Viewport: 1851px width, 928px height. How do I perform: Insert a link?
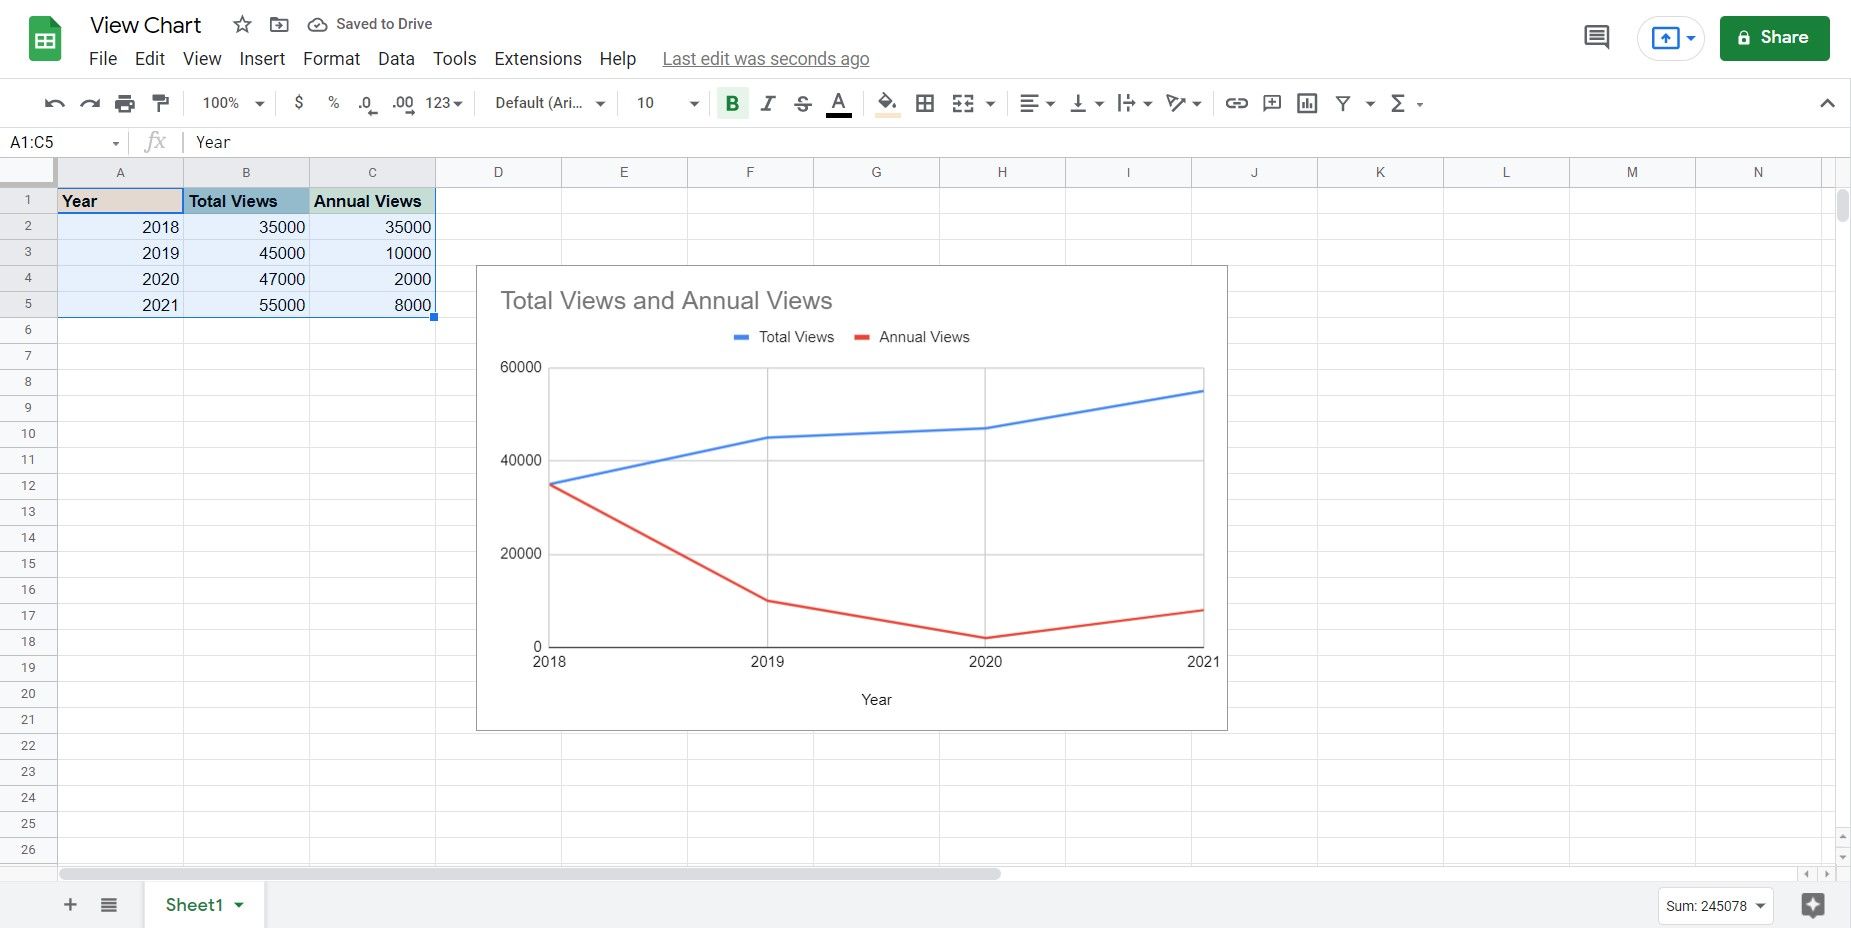[1236, 103]
